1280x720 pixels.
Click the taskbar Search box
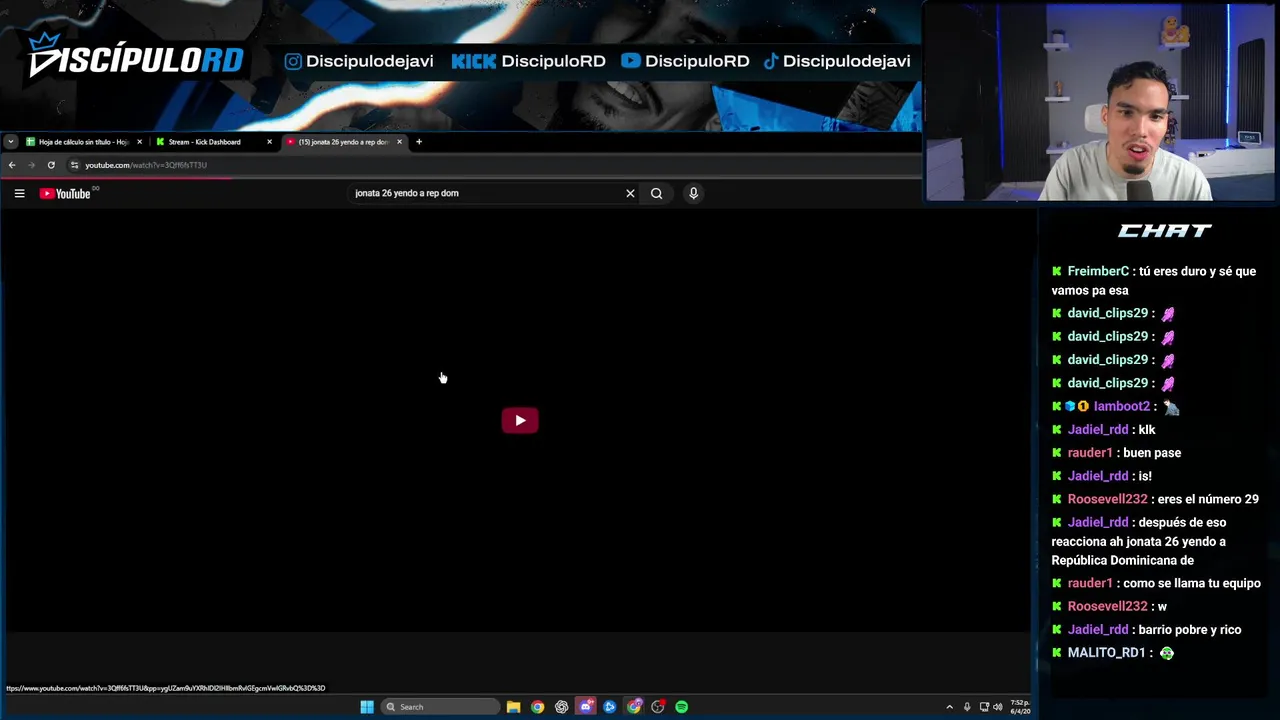click(x=440, y=707)
